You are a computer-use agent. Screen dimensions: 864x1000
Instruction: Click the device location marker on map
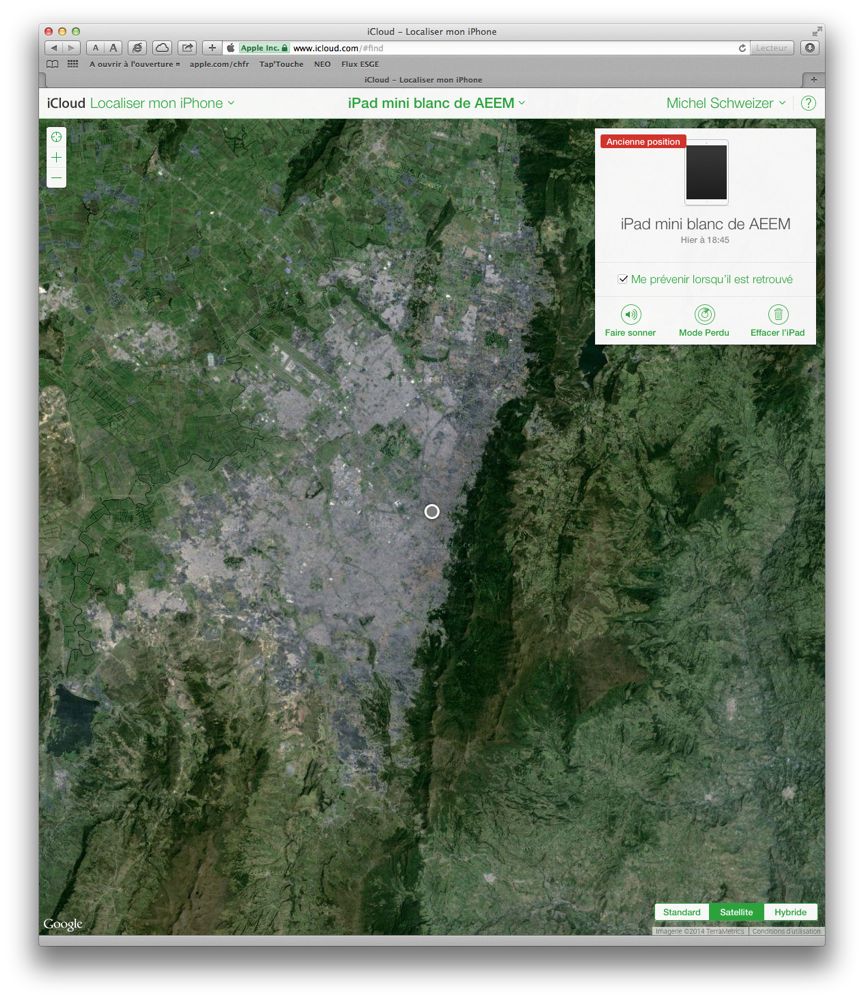[x=432, y=511]
